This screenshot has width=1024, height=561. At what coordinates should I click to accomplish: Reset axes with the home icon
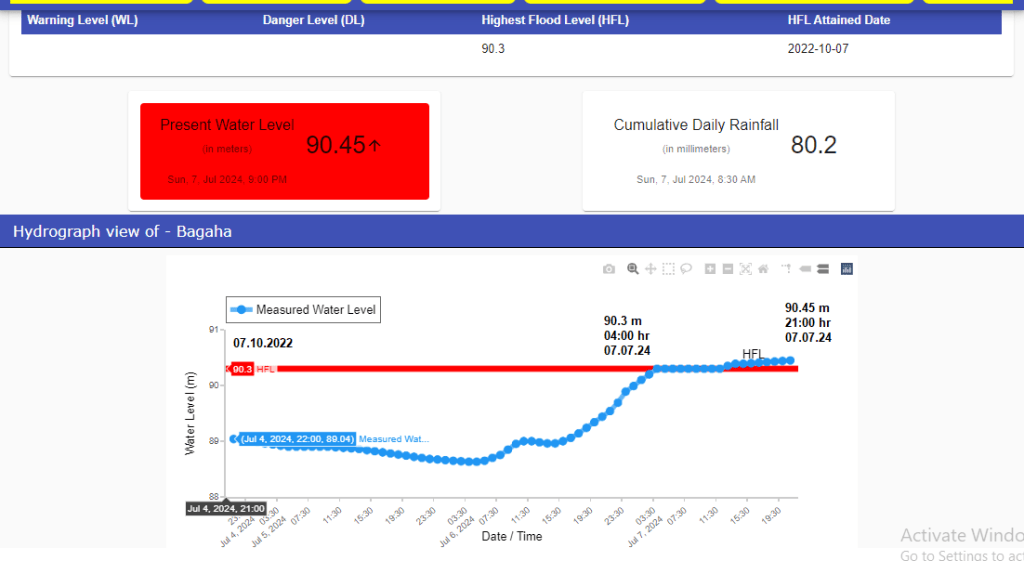763,269
